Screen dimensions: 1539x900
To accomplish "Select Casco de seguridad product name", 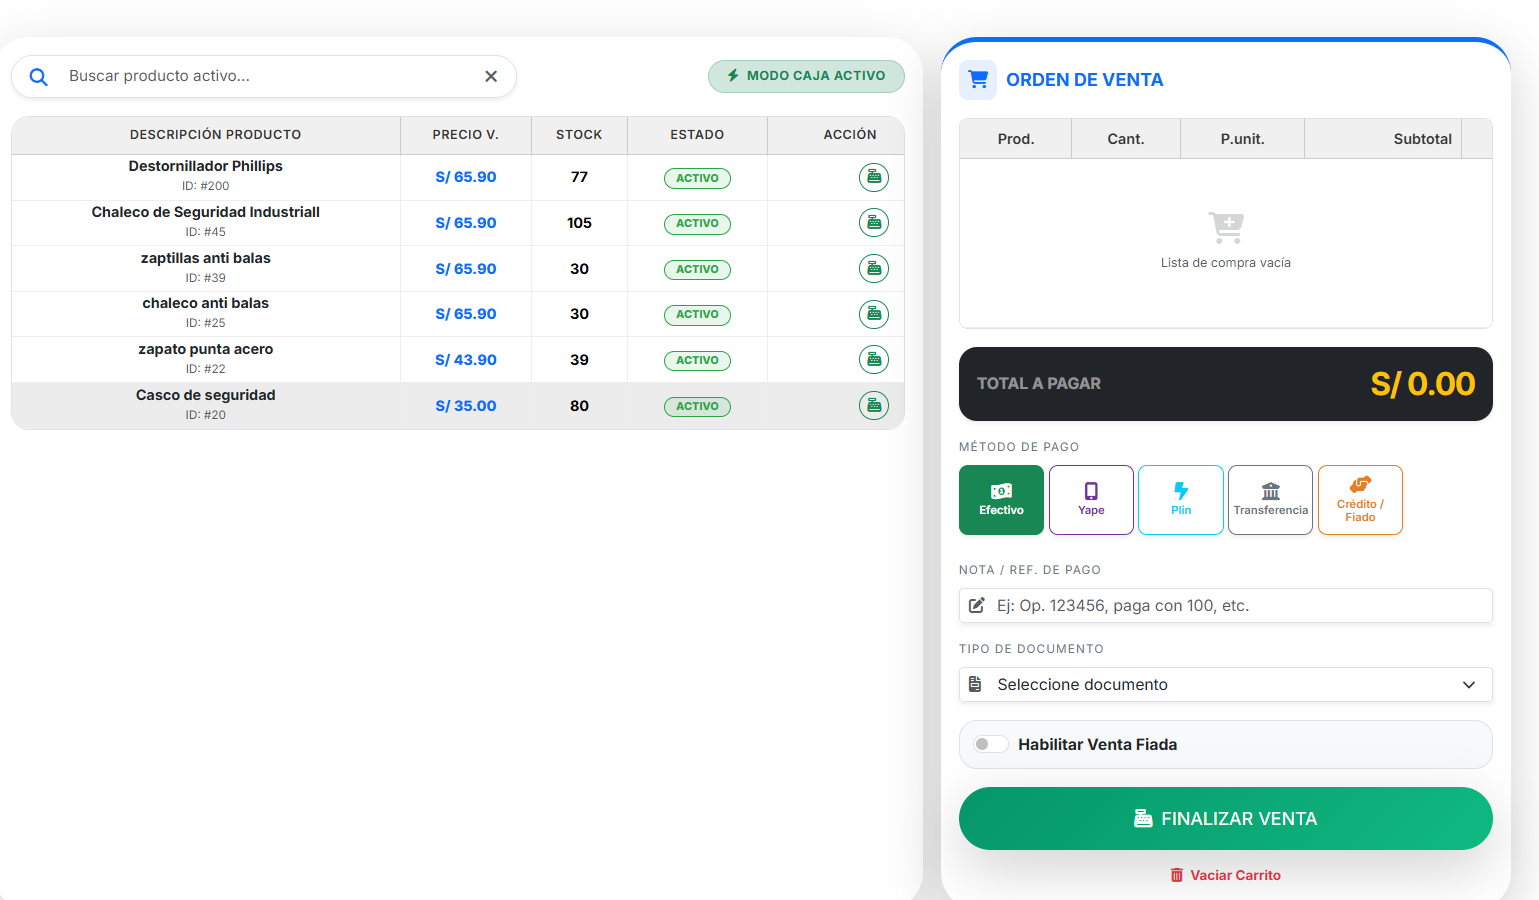I will click(206, 395).
